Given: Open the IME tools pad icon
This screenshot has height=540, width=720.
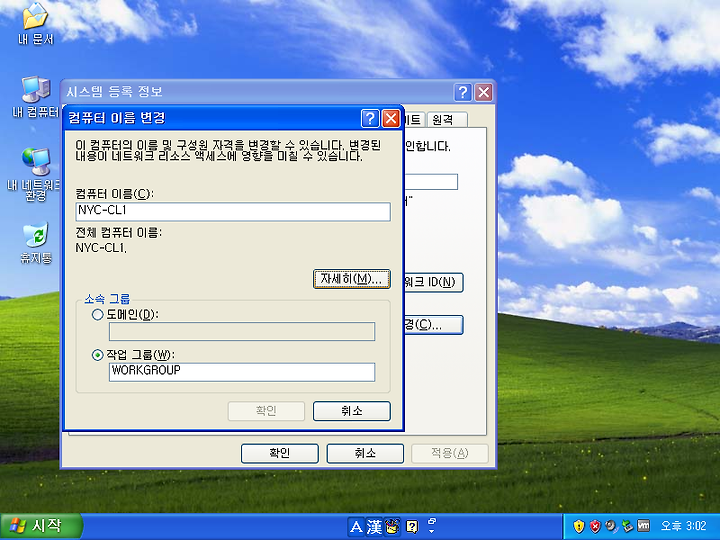Looking at the screenshot, I should [393, 527].
